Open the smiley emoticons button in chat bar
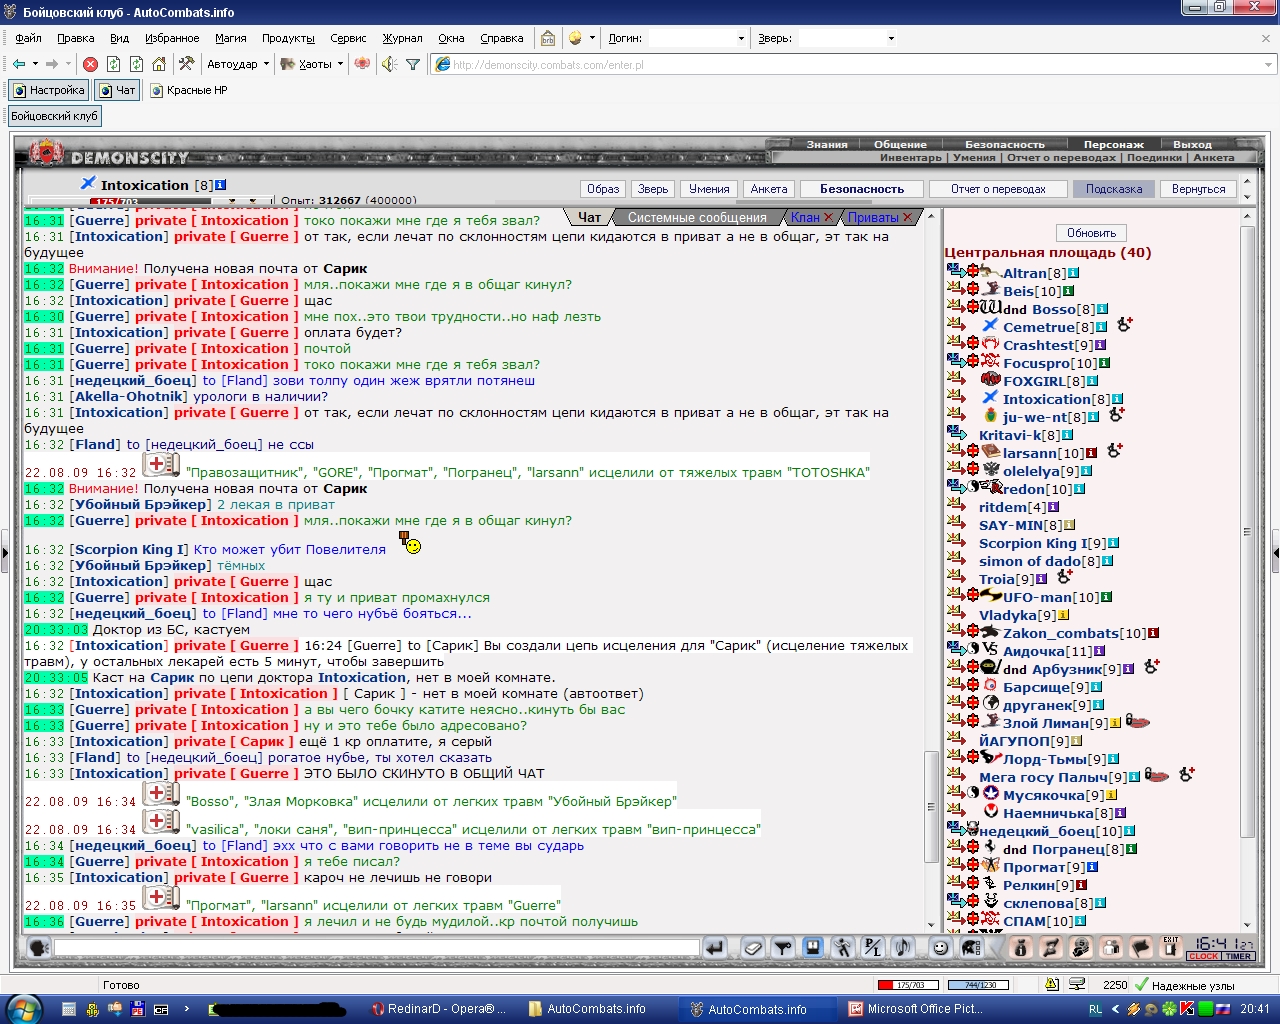 940,947
